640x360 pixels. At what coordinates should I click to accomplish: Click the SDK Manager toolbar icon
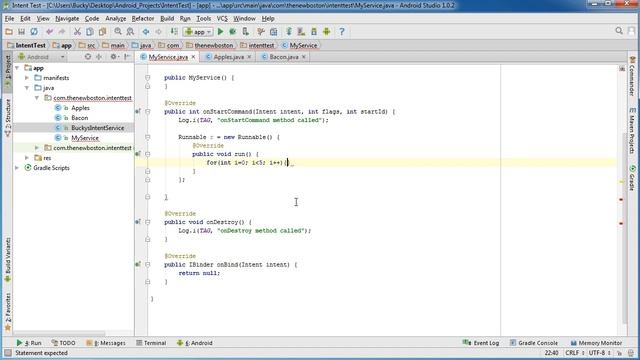pos(314,32)
